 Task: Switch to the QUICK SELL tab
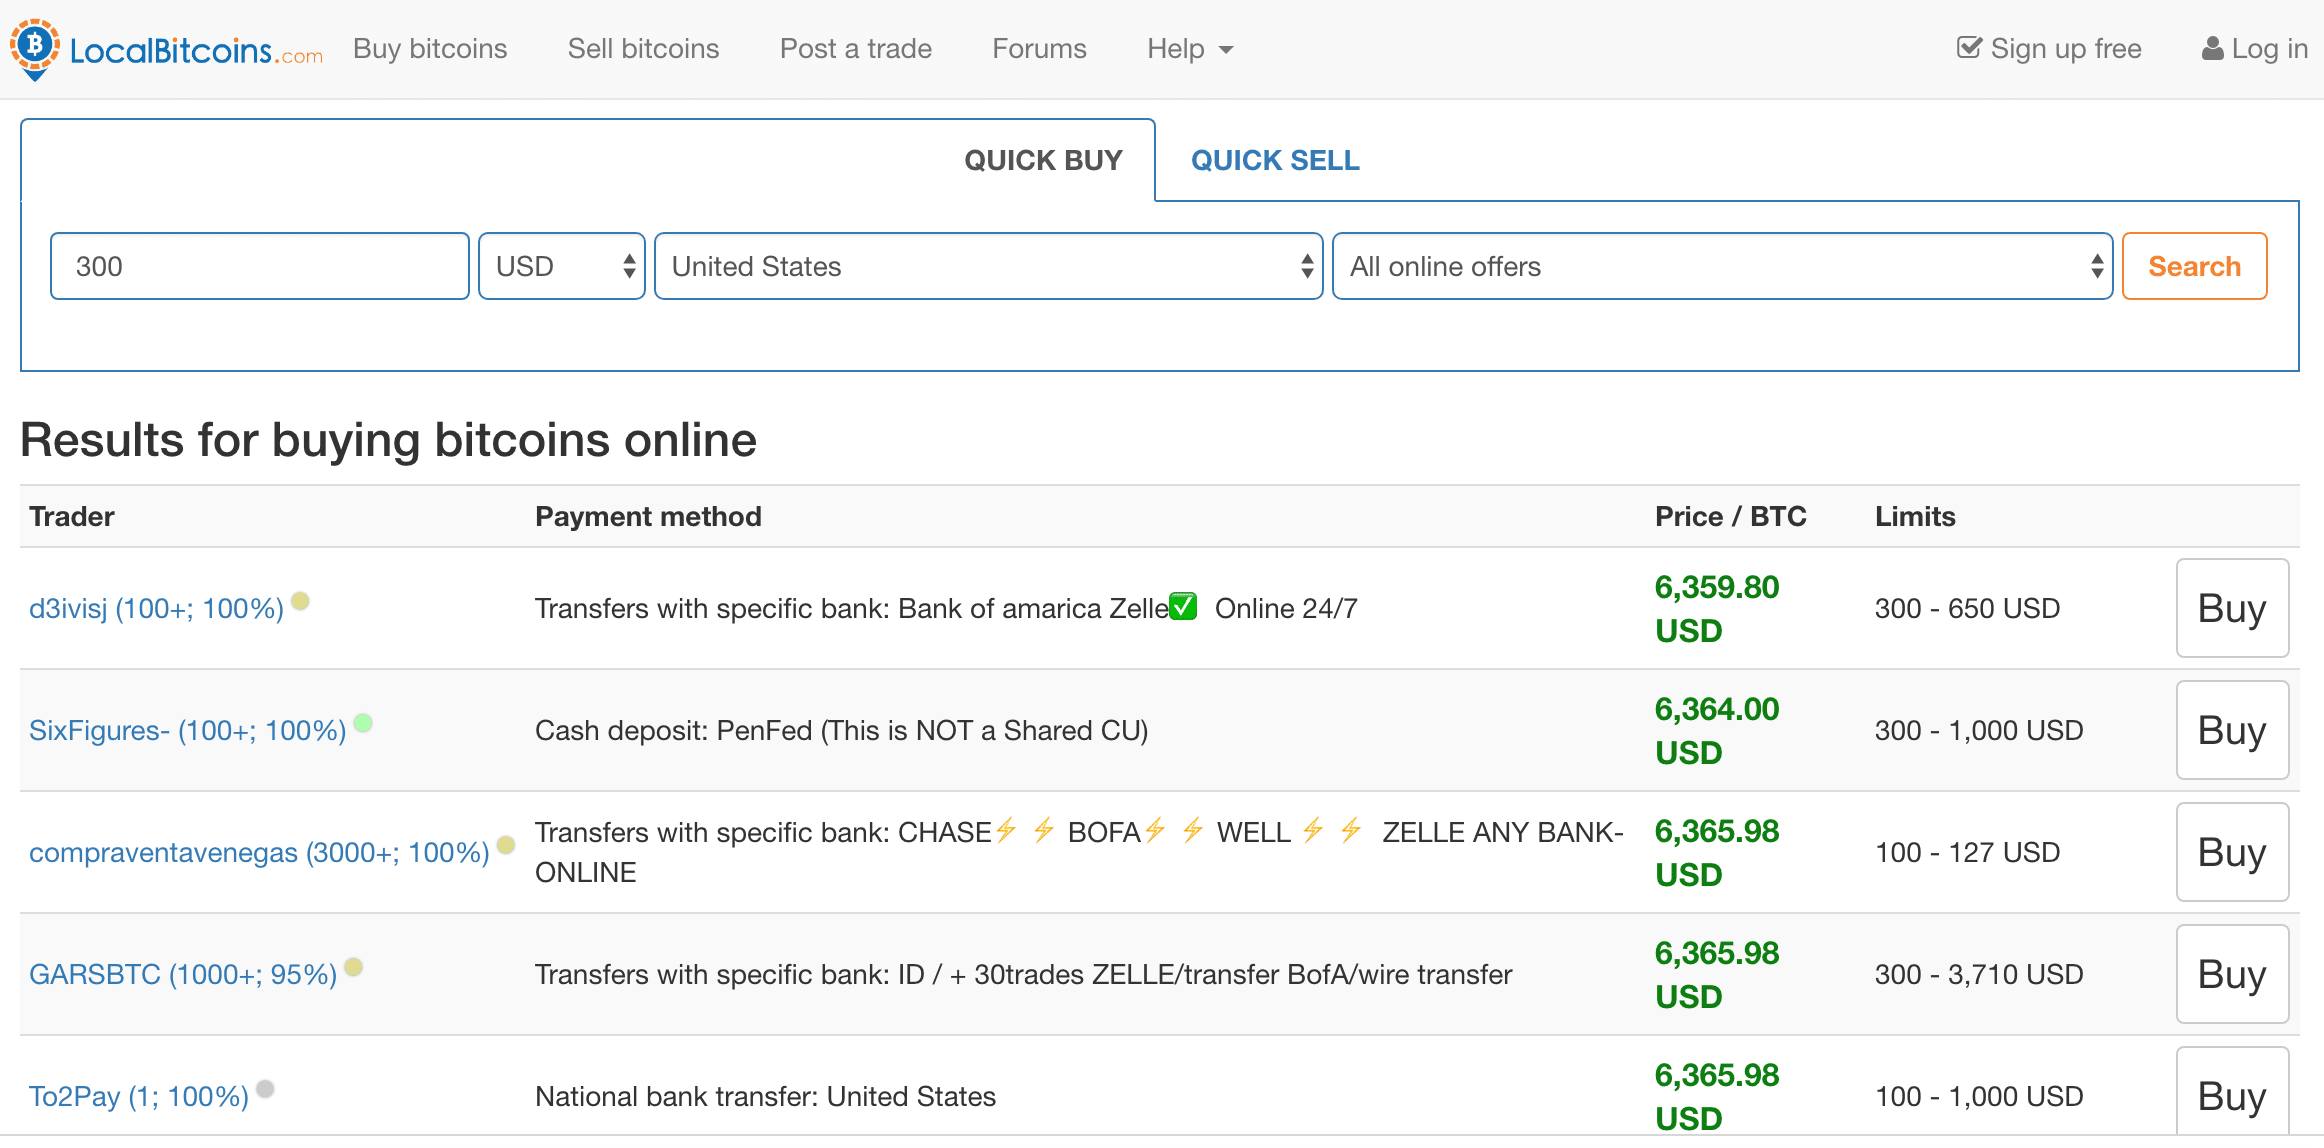(x=1275, y=160)
